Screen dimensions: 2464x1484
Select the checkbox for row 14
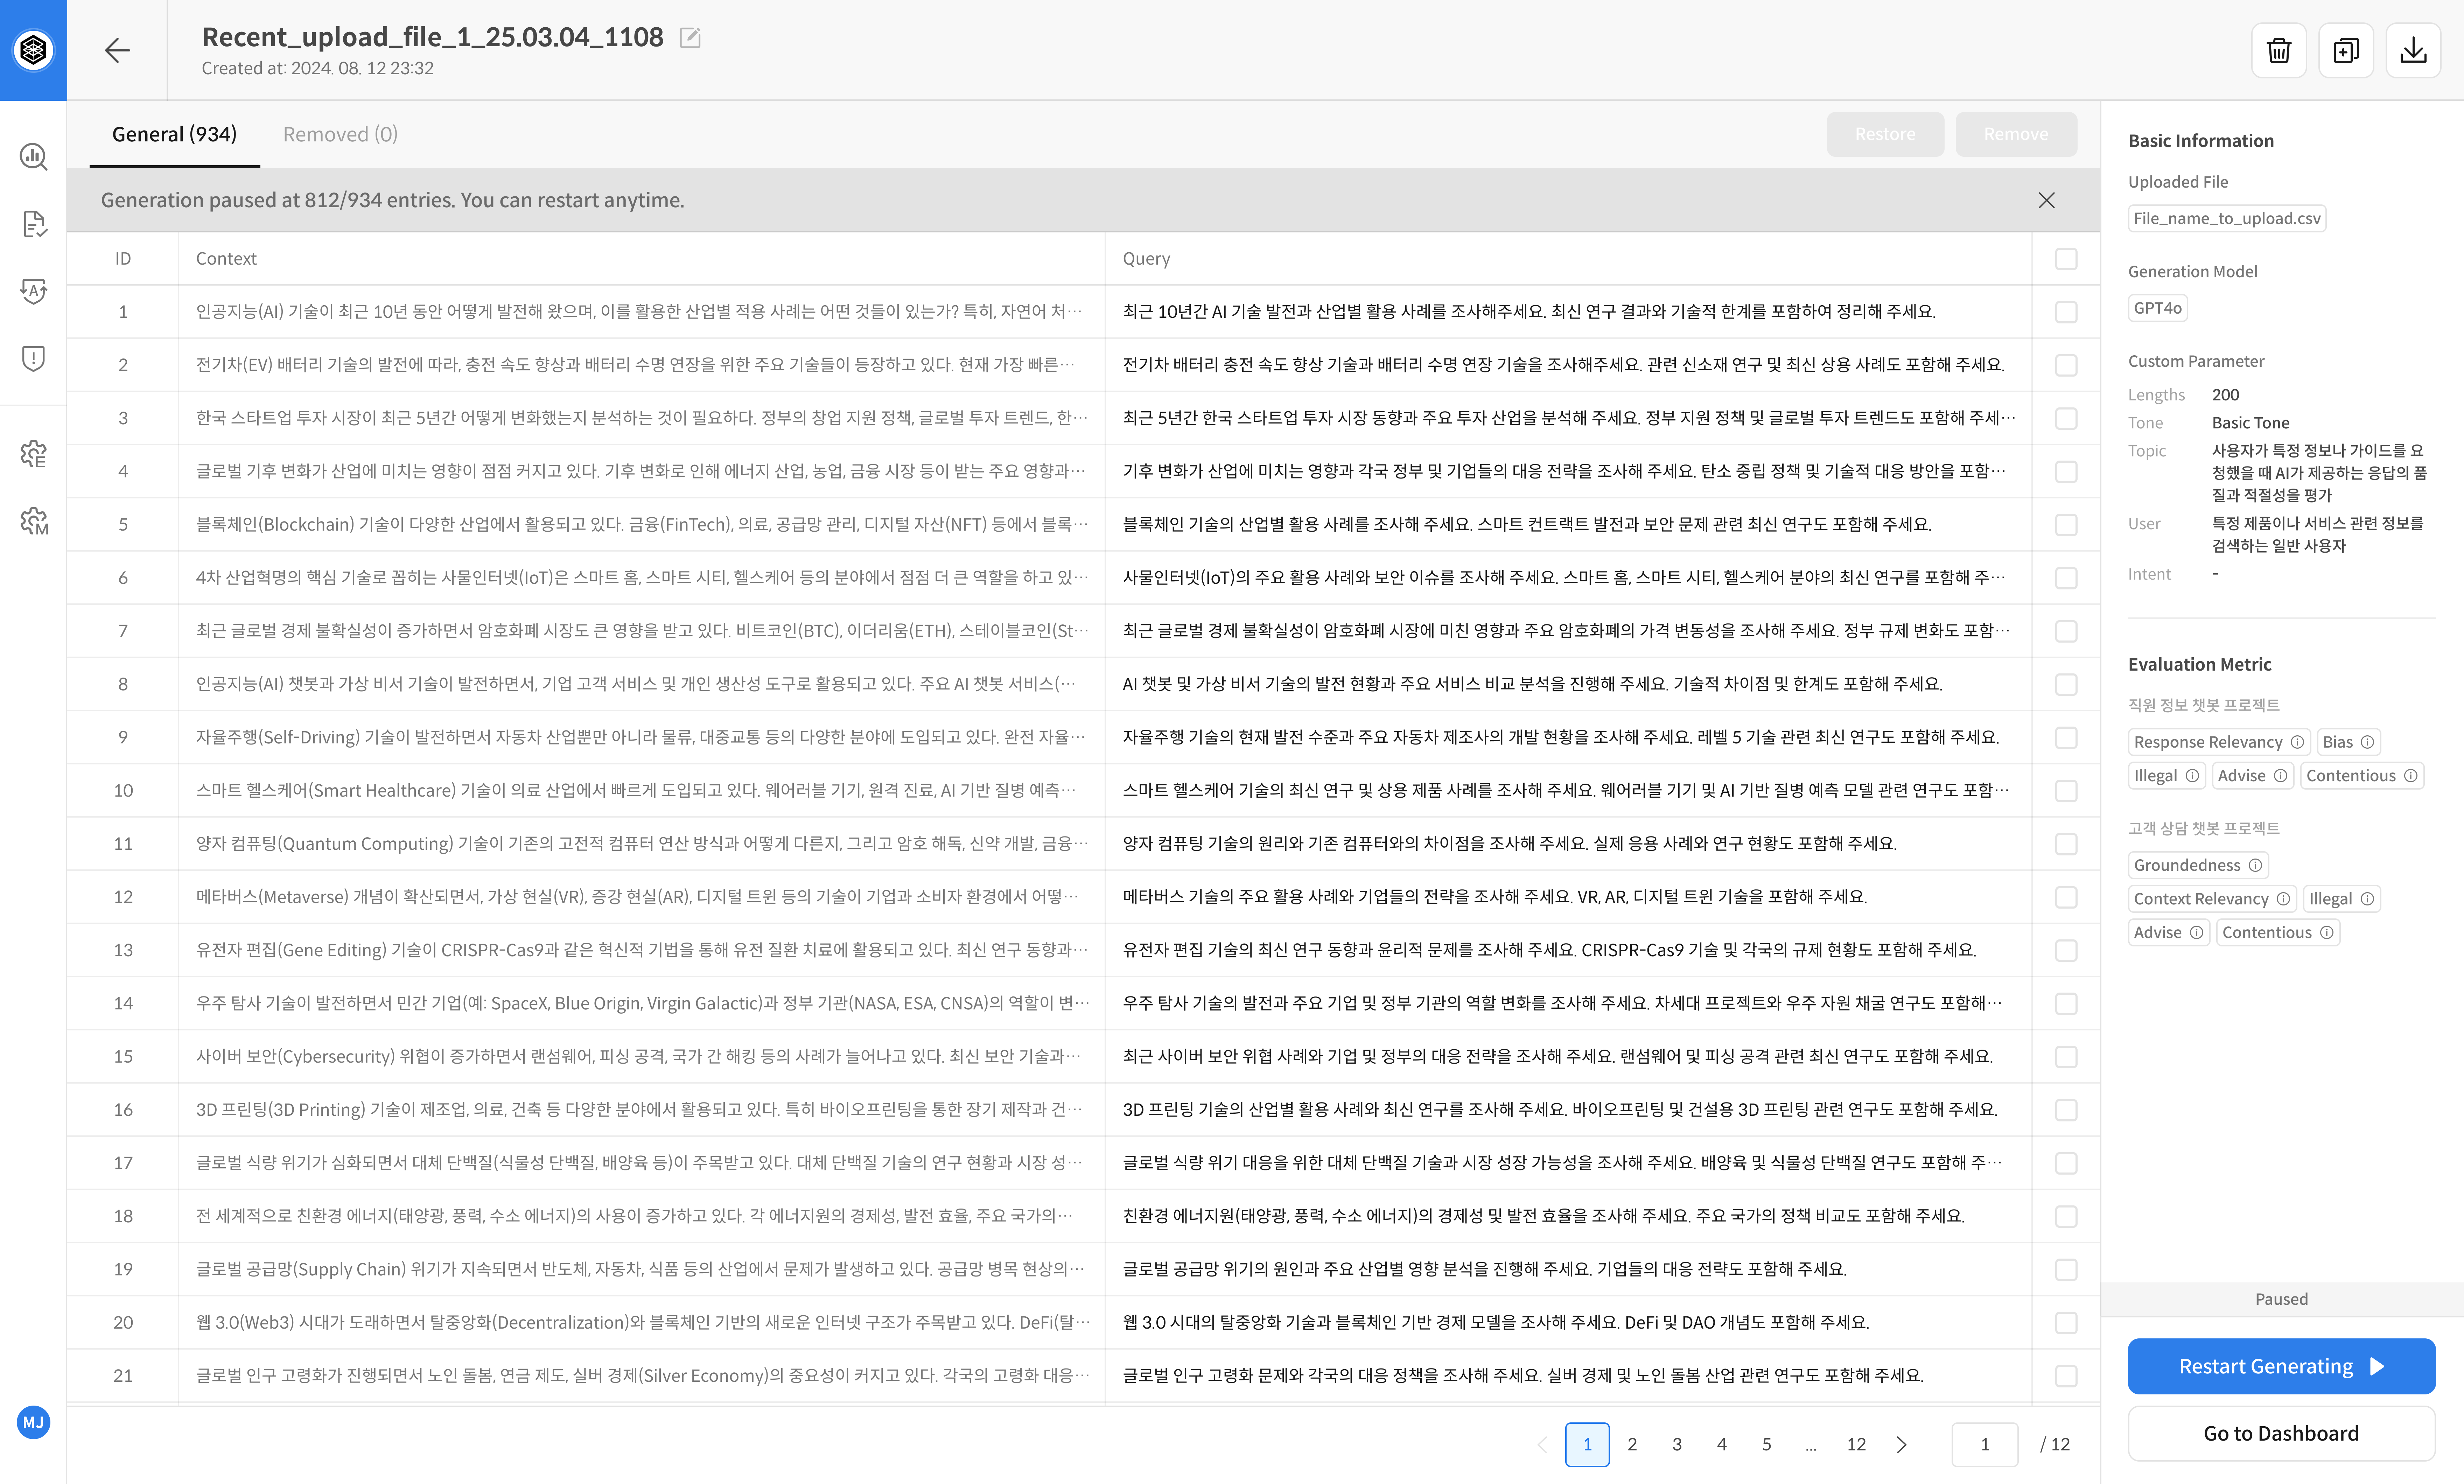2066,1004
